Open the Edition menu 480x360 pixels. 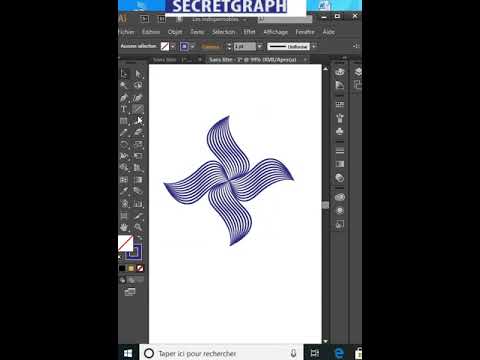coord(151,32)
